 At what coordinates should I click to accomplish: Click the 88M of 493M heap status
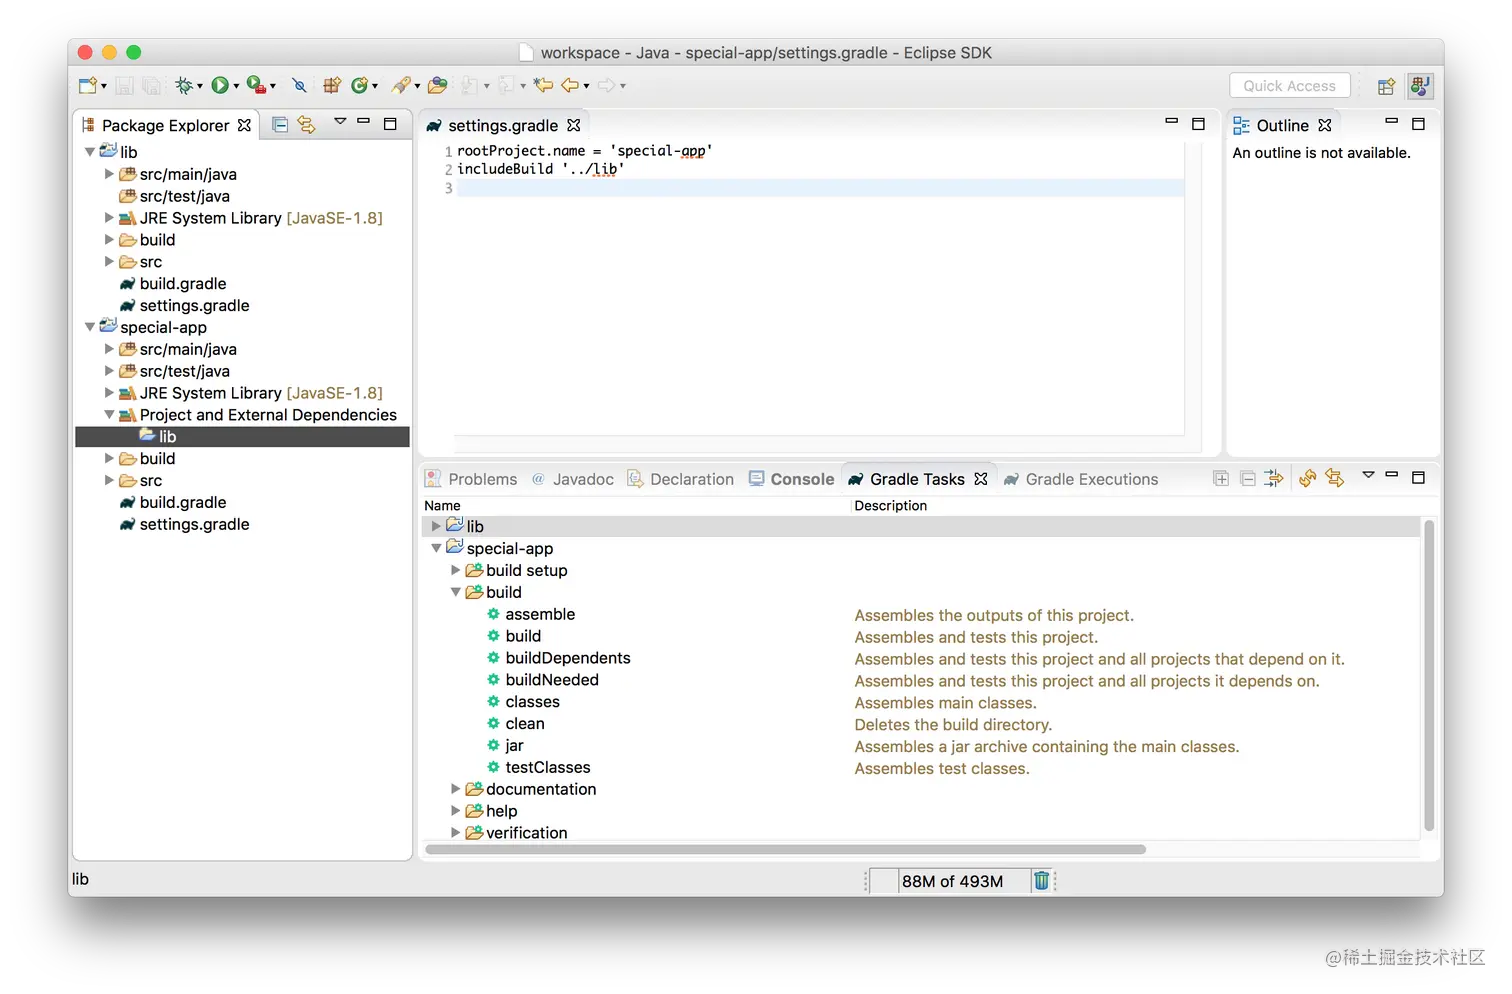[951, 881]
